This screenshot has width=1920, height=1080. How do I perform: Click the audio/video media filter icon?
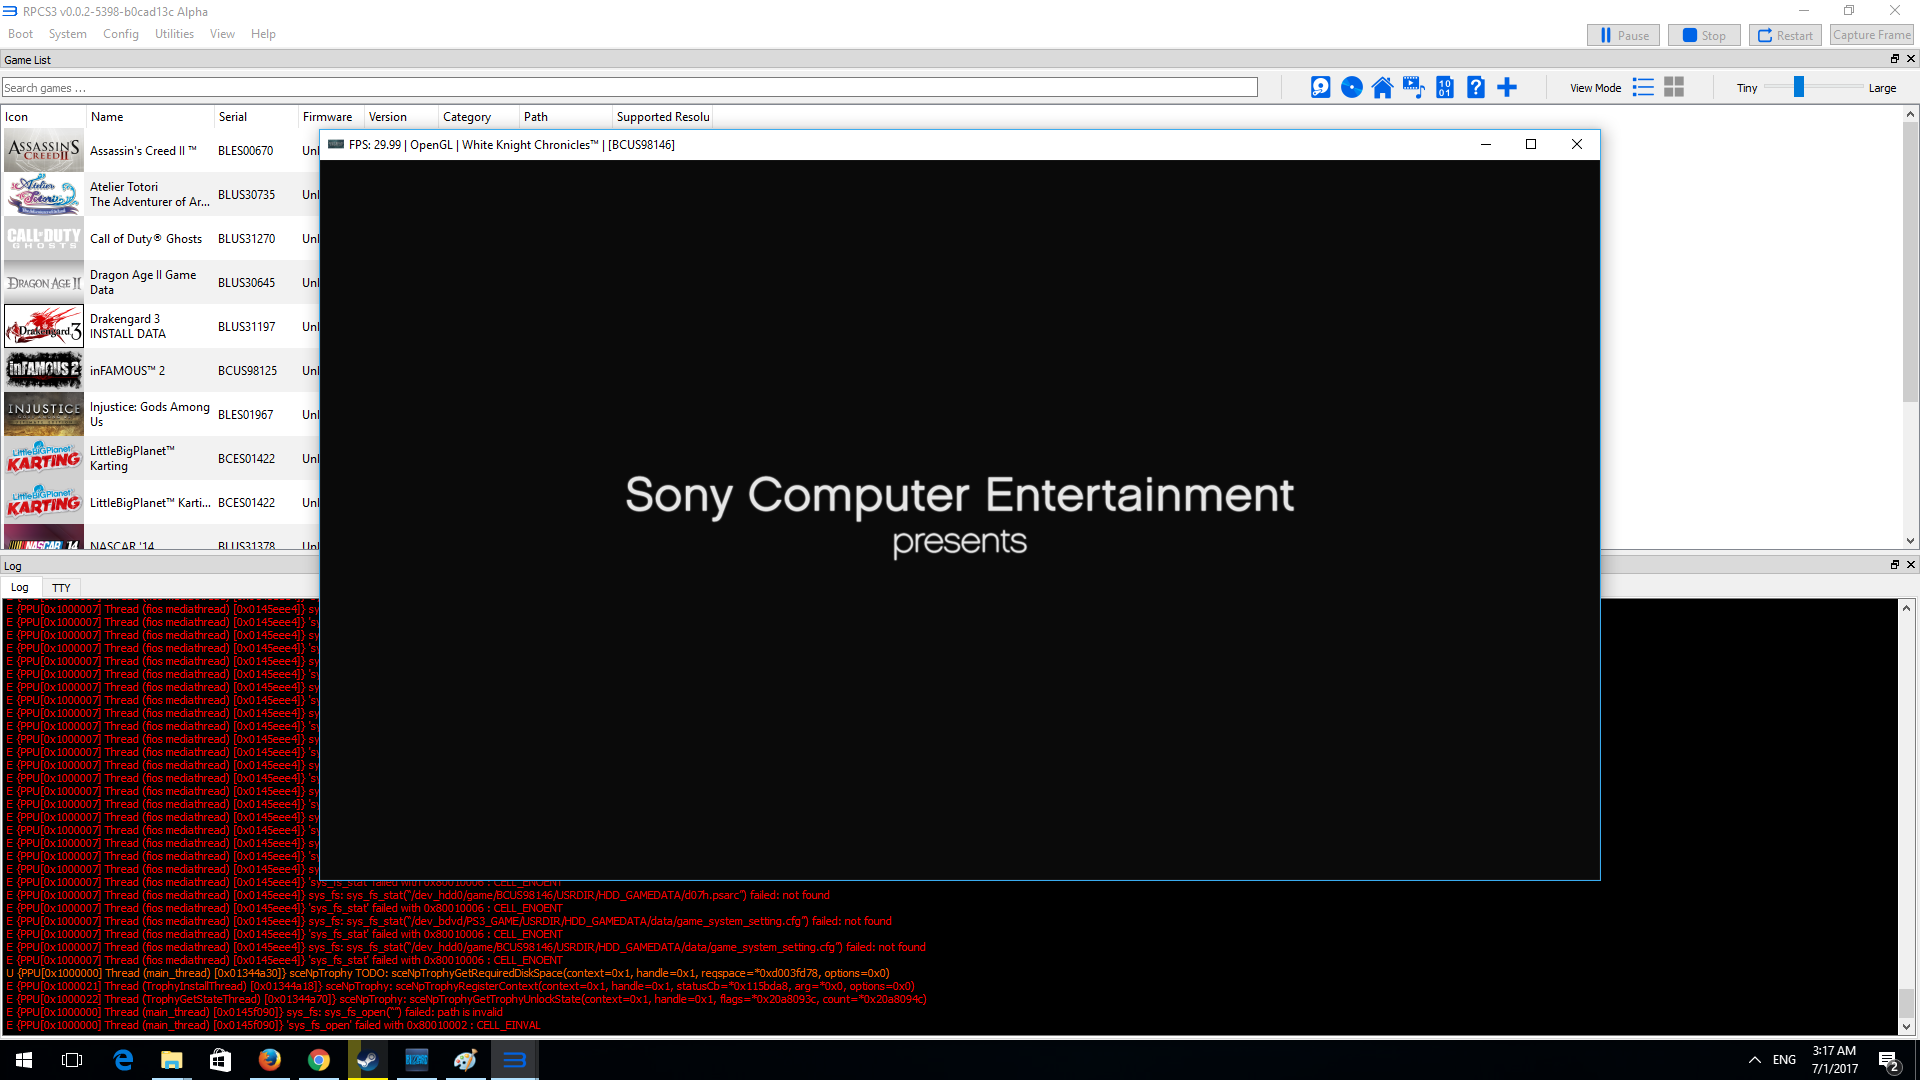coord(1413,88)
